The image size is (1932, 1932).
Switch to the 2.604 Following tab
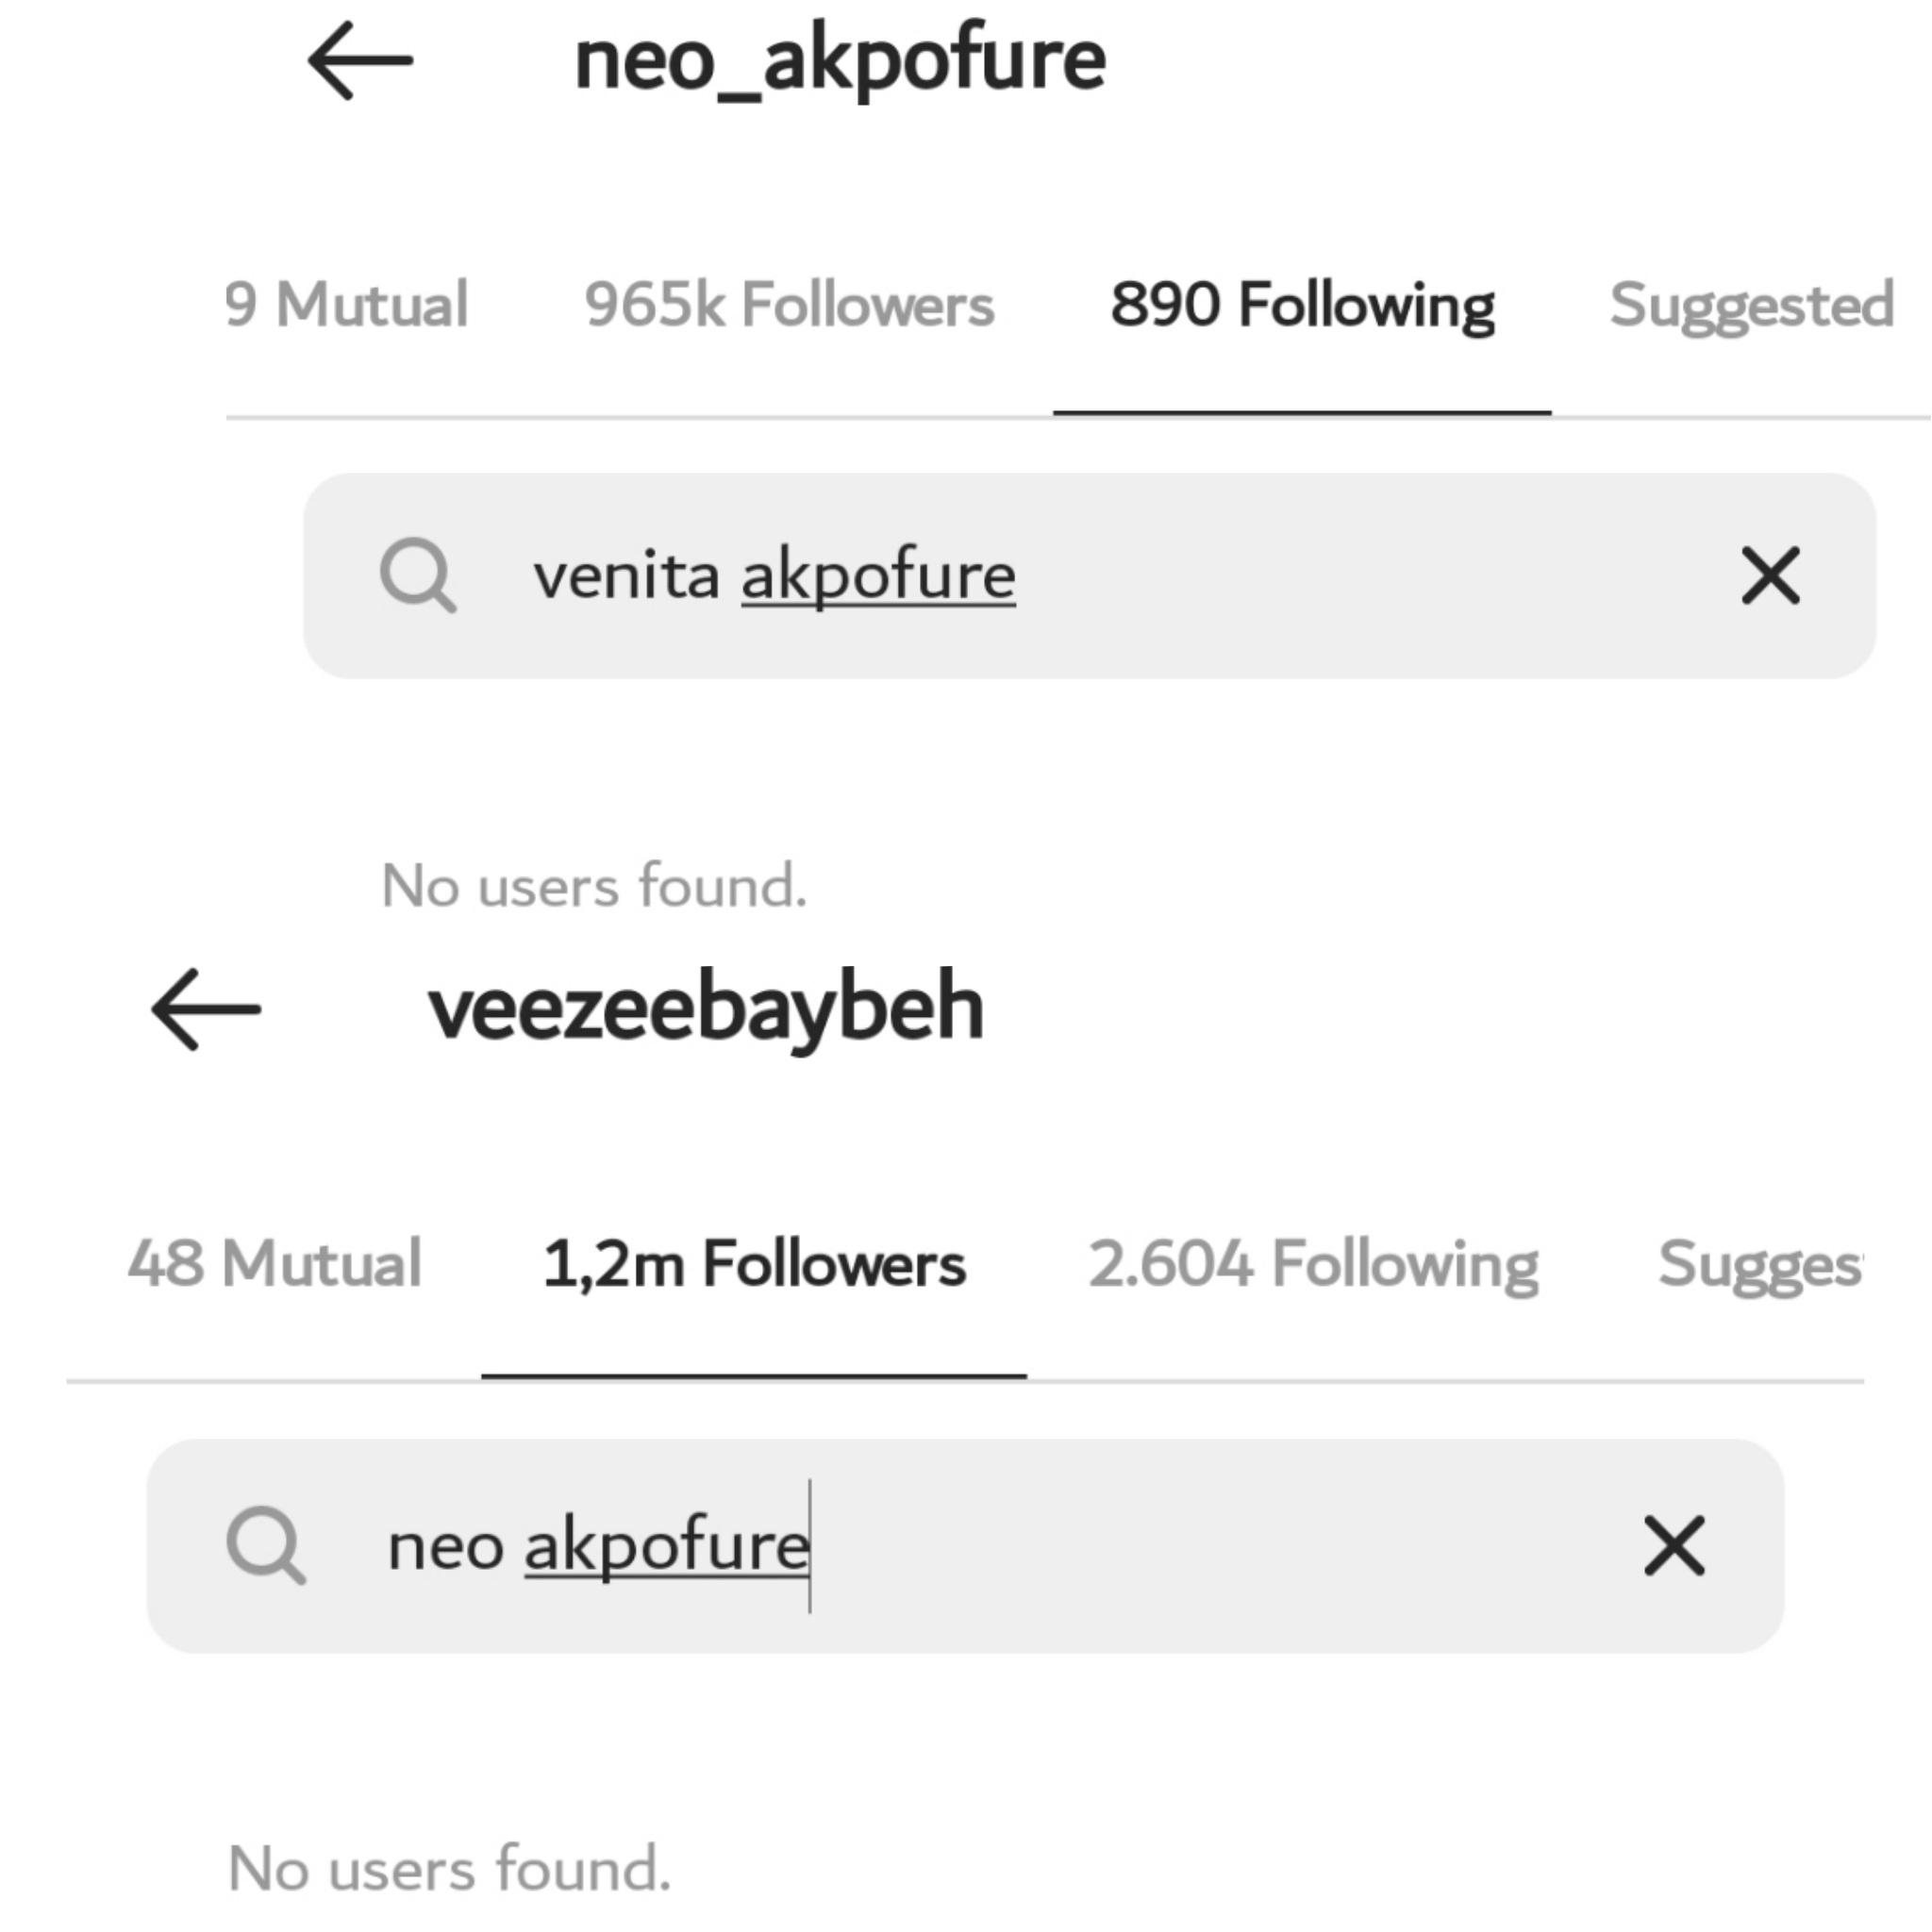tap(1313, 1264)
